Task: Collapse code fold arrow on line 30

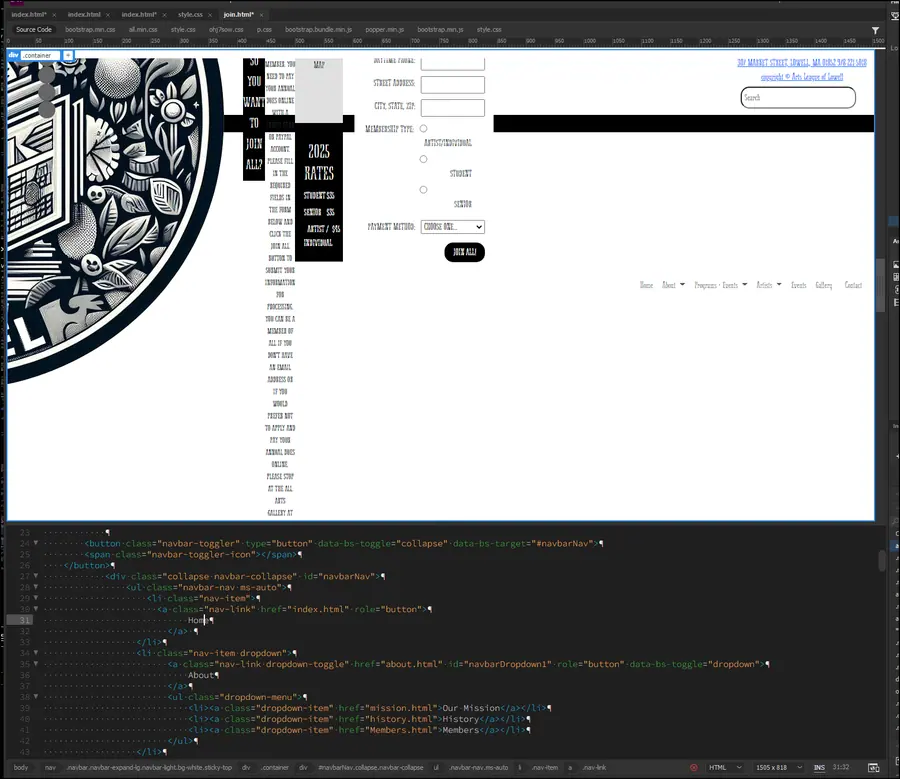Action: click(36, 609)
